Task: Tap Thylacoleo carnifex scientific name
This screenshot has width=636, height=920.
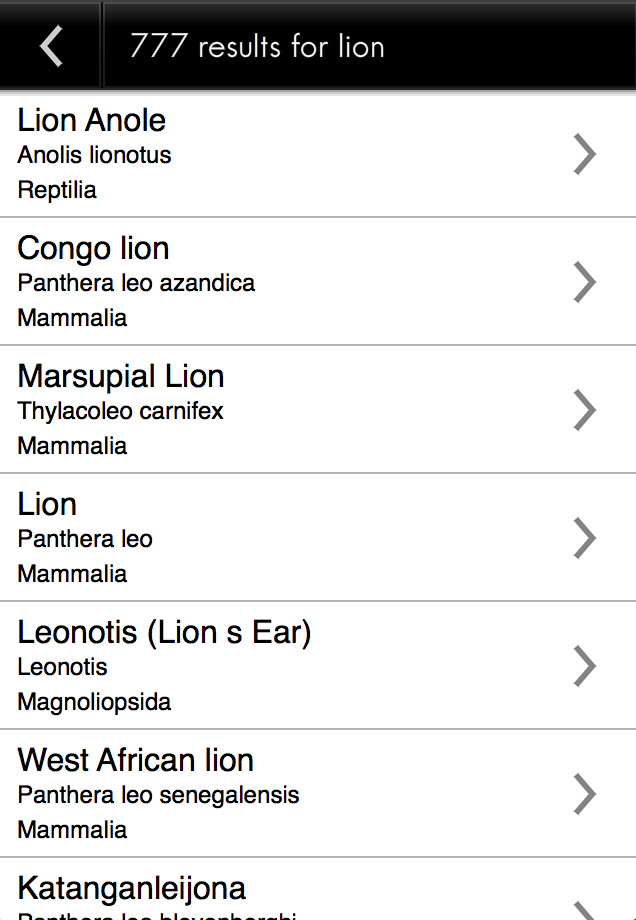Action: coord(120,411)
